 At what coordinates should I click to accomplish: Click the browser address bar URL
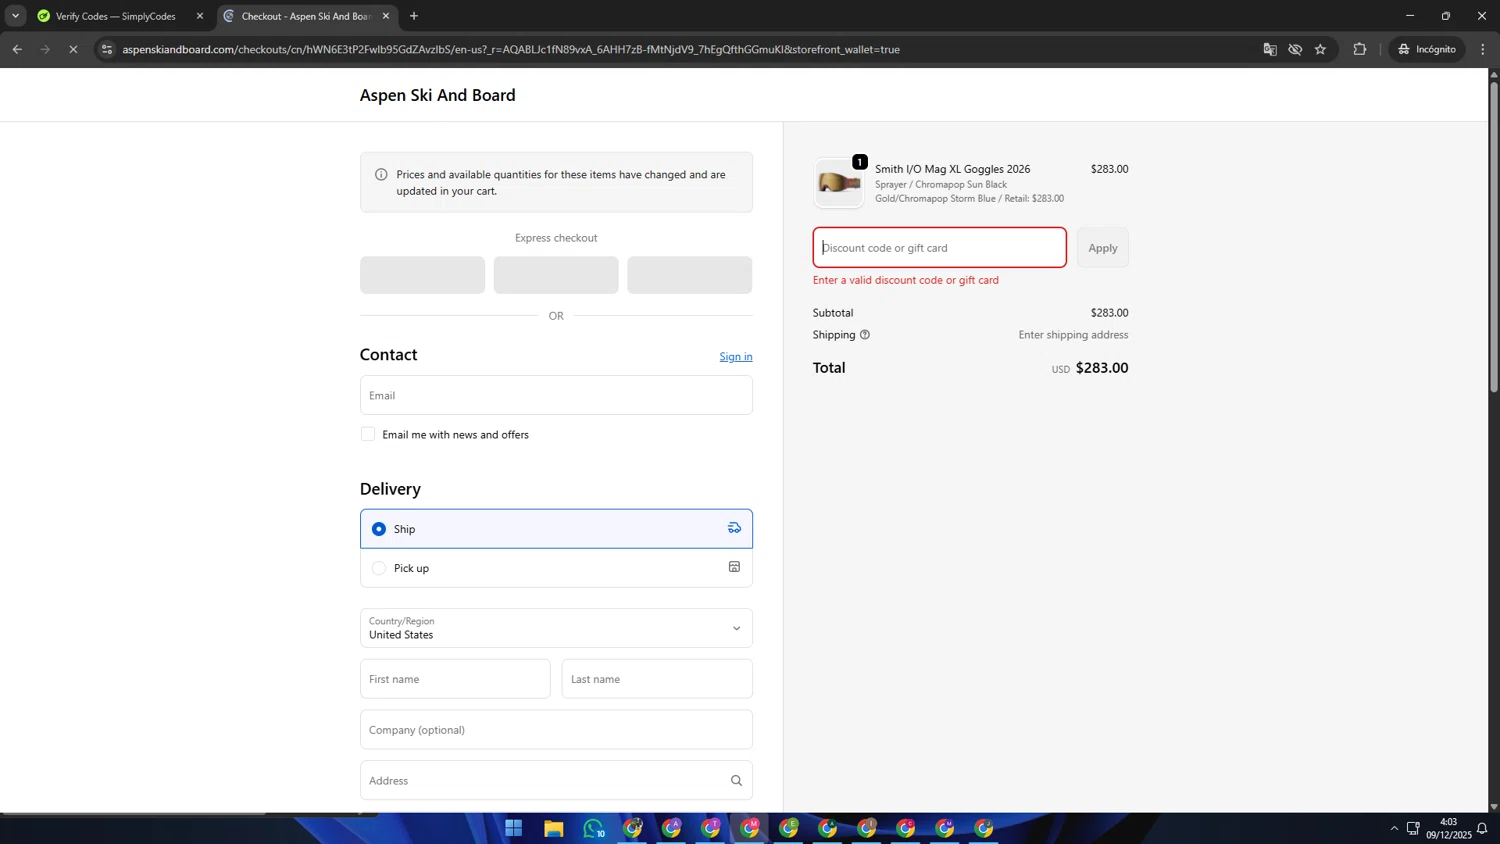[x=511, y=49]
